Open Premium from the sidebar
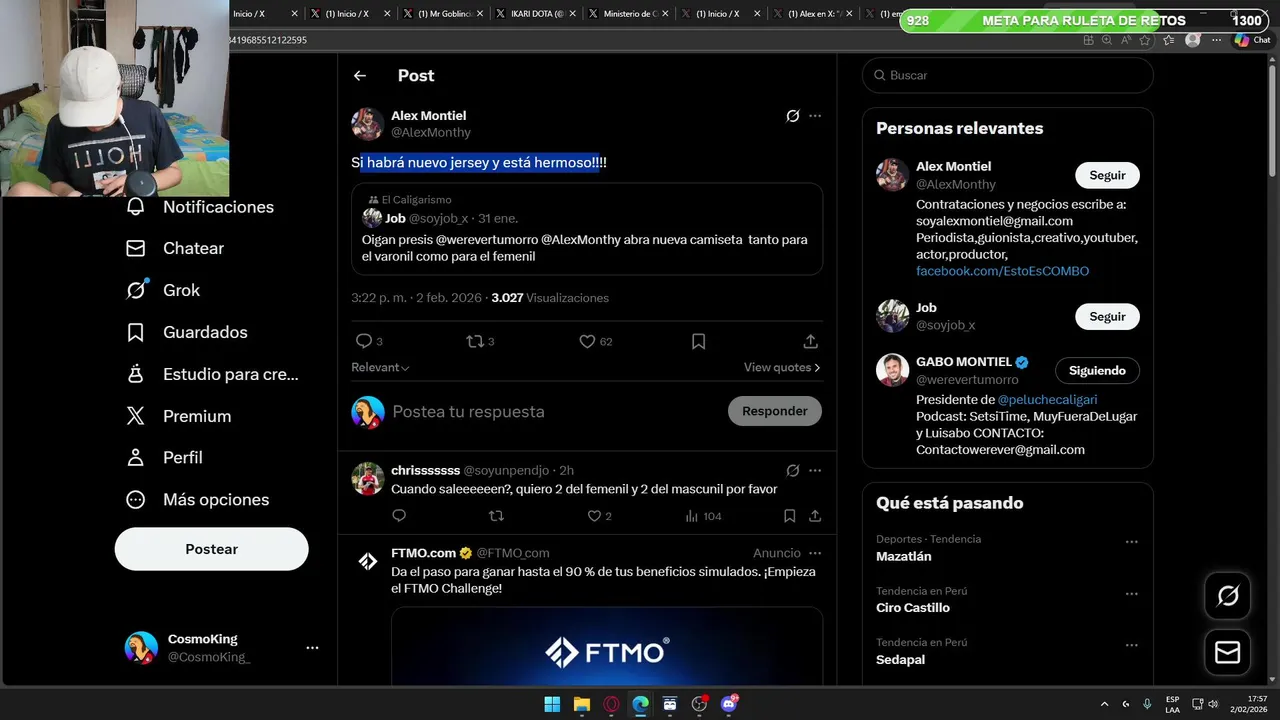Image resolution: width=1280 pixels, height=720 pixels. (178, 416)
